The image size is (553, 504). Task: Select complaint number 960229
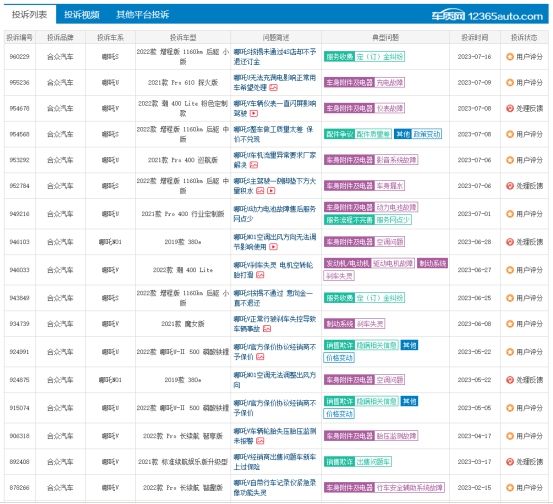click(19, 56)
